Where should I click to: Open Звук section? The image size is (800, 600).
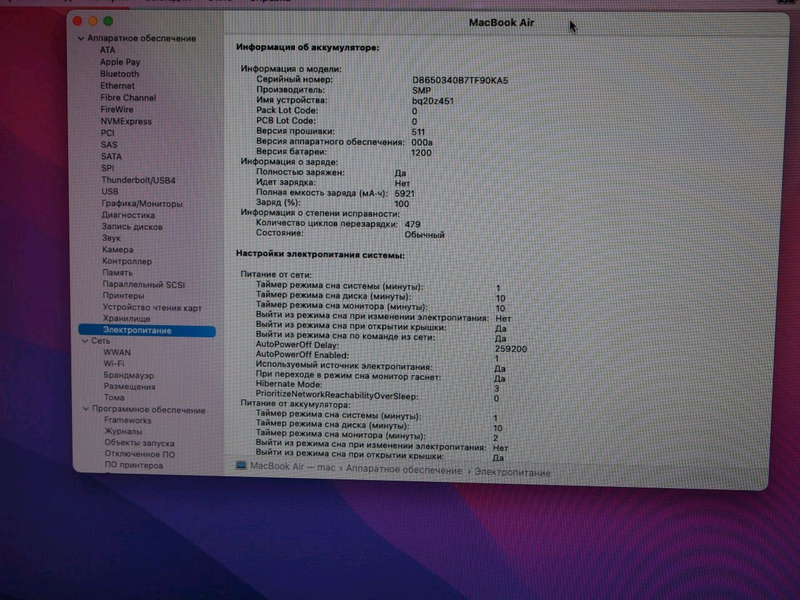(111, 238)
